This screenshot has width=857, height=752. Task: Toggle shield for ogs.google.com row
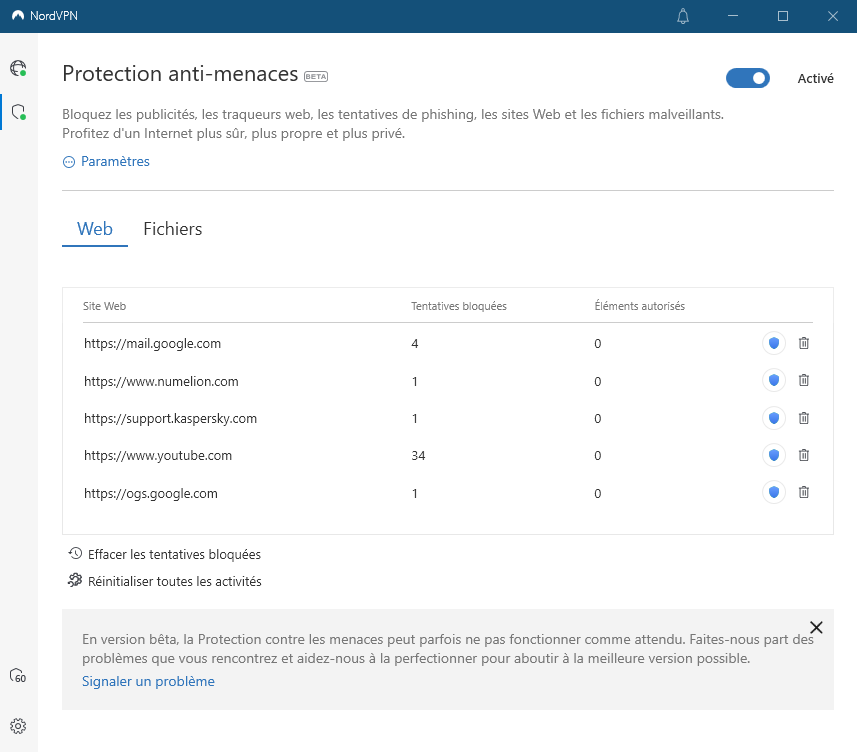(774, 492)
